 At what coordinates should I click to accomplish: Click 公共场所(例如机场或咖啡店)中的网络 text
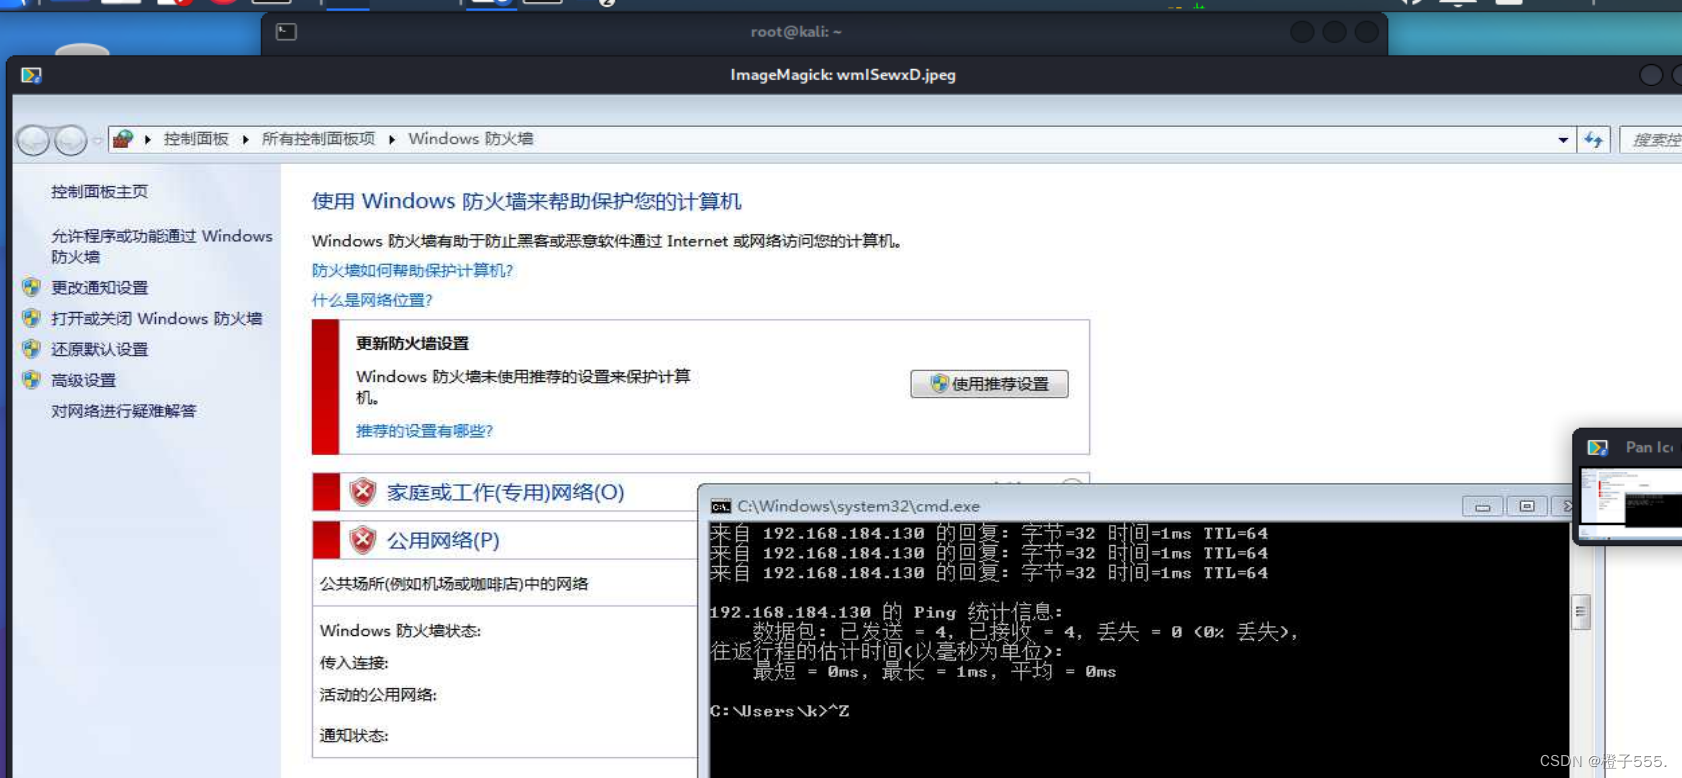453,583
